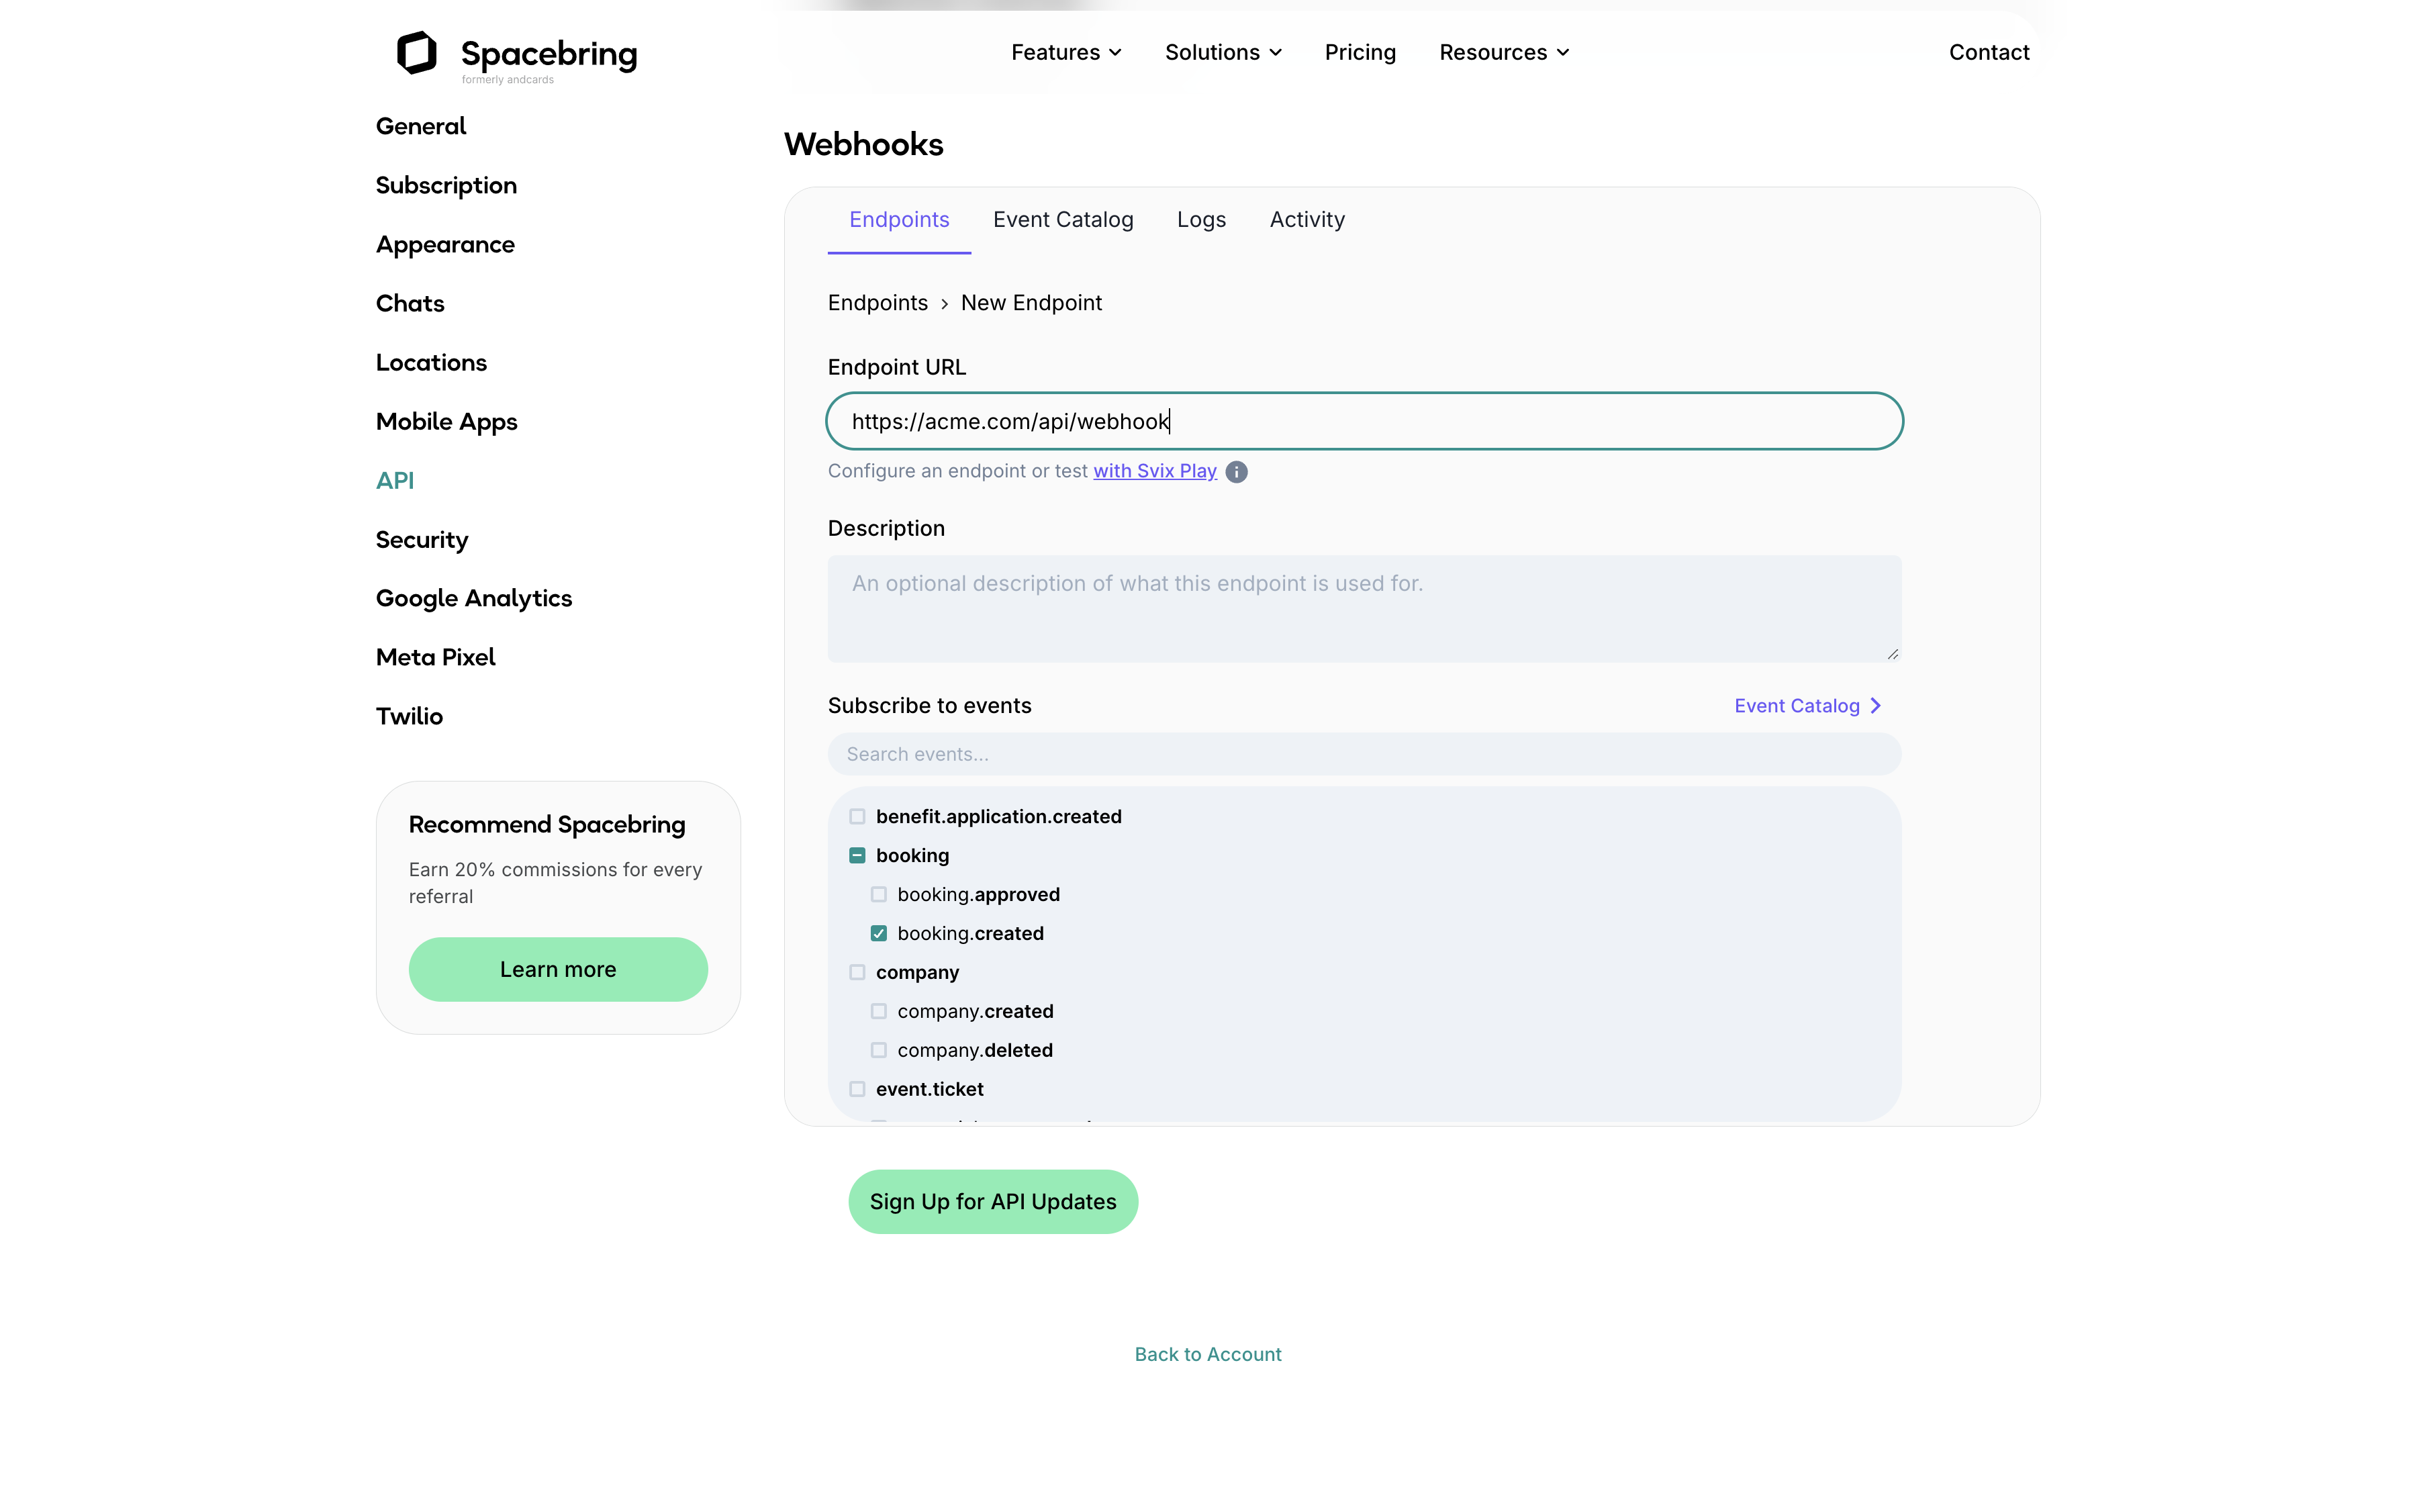The width and height of the screenshot is (2417, 1512).
Task: Switch to the Event Catalog tab
Action: (1062, 220)
